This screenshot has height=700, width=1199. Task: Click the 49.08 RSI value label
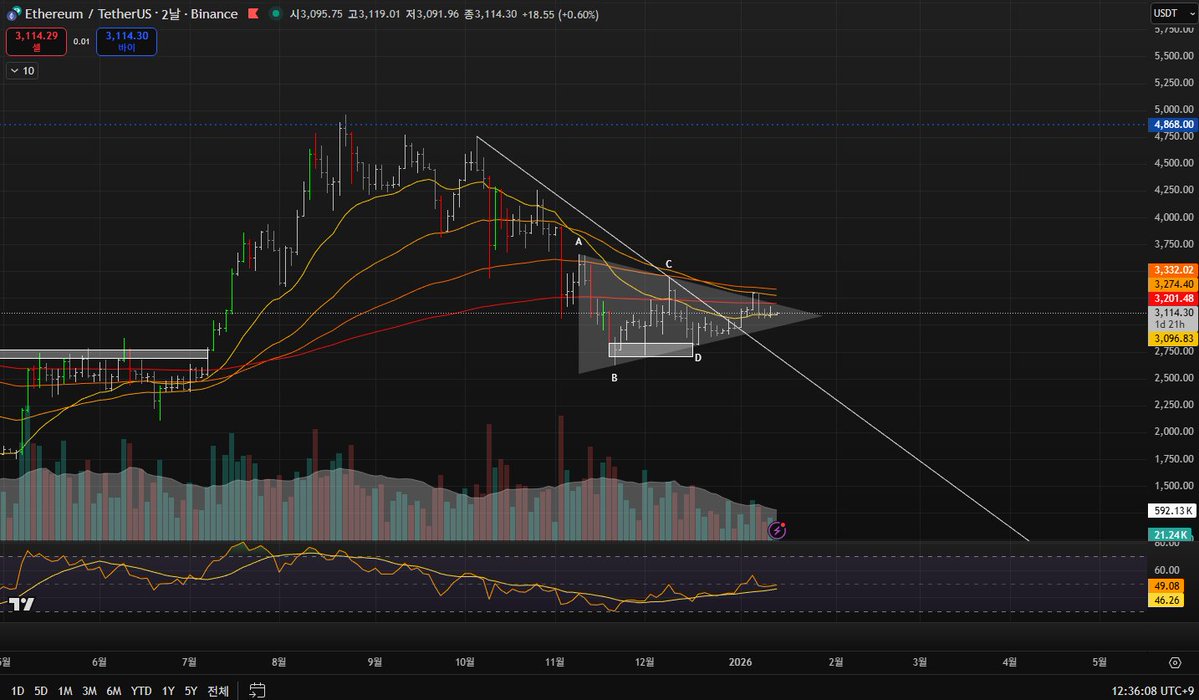click(x=1166, y=586)
